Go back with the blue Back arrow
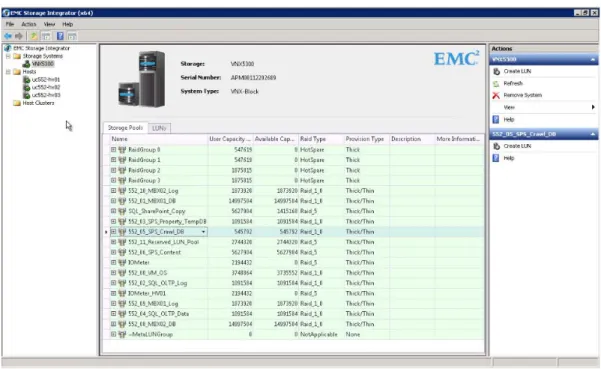Screen dimensions: 601x369 8,36
